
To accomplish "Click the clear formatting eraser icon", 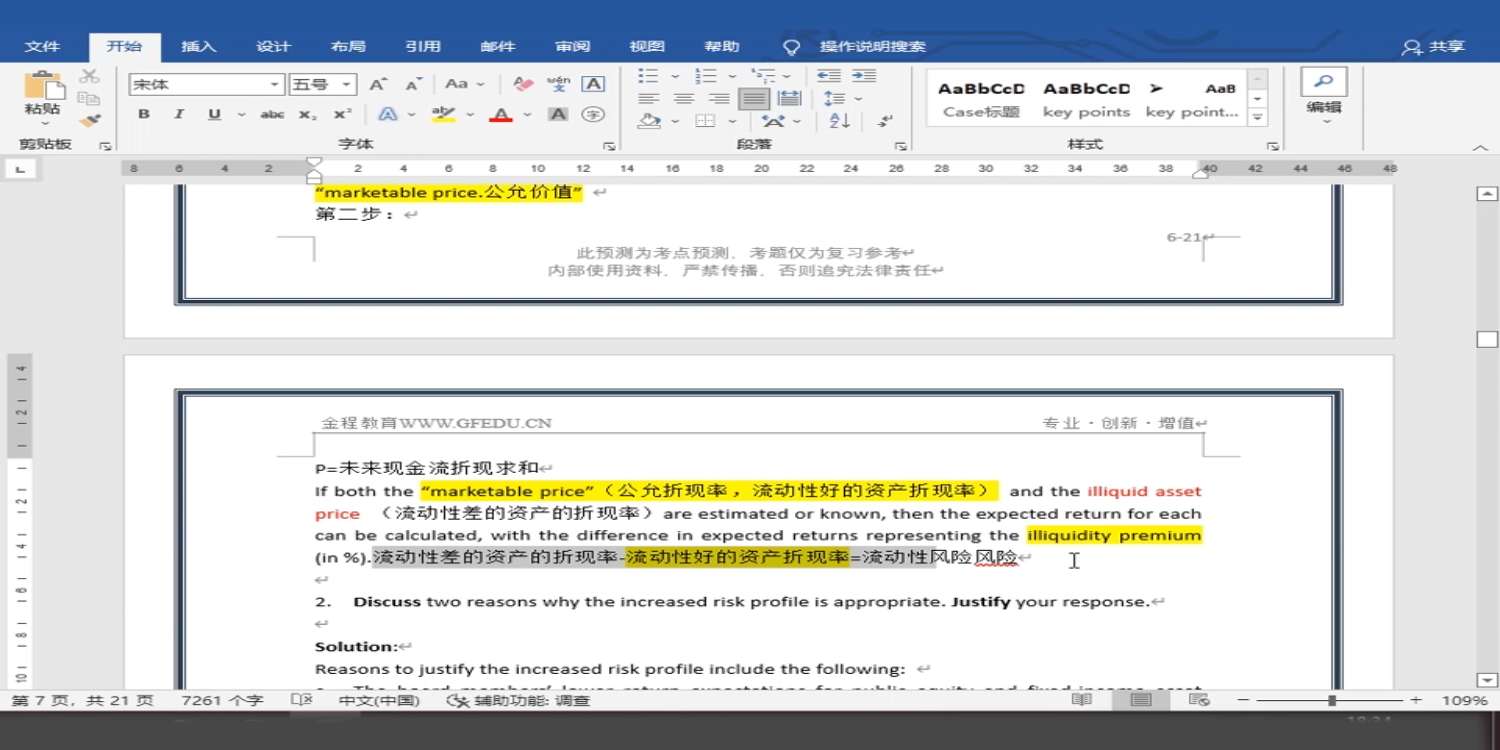I will coord(522,85).
